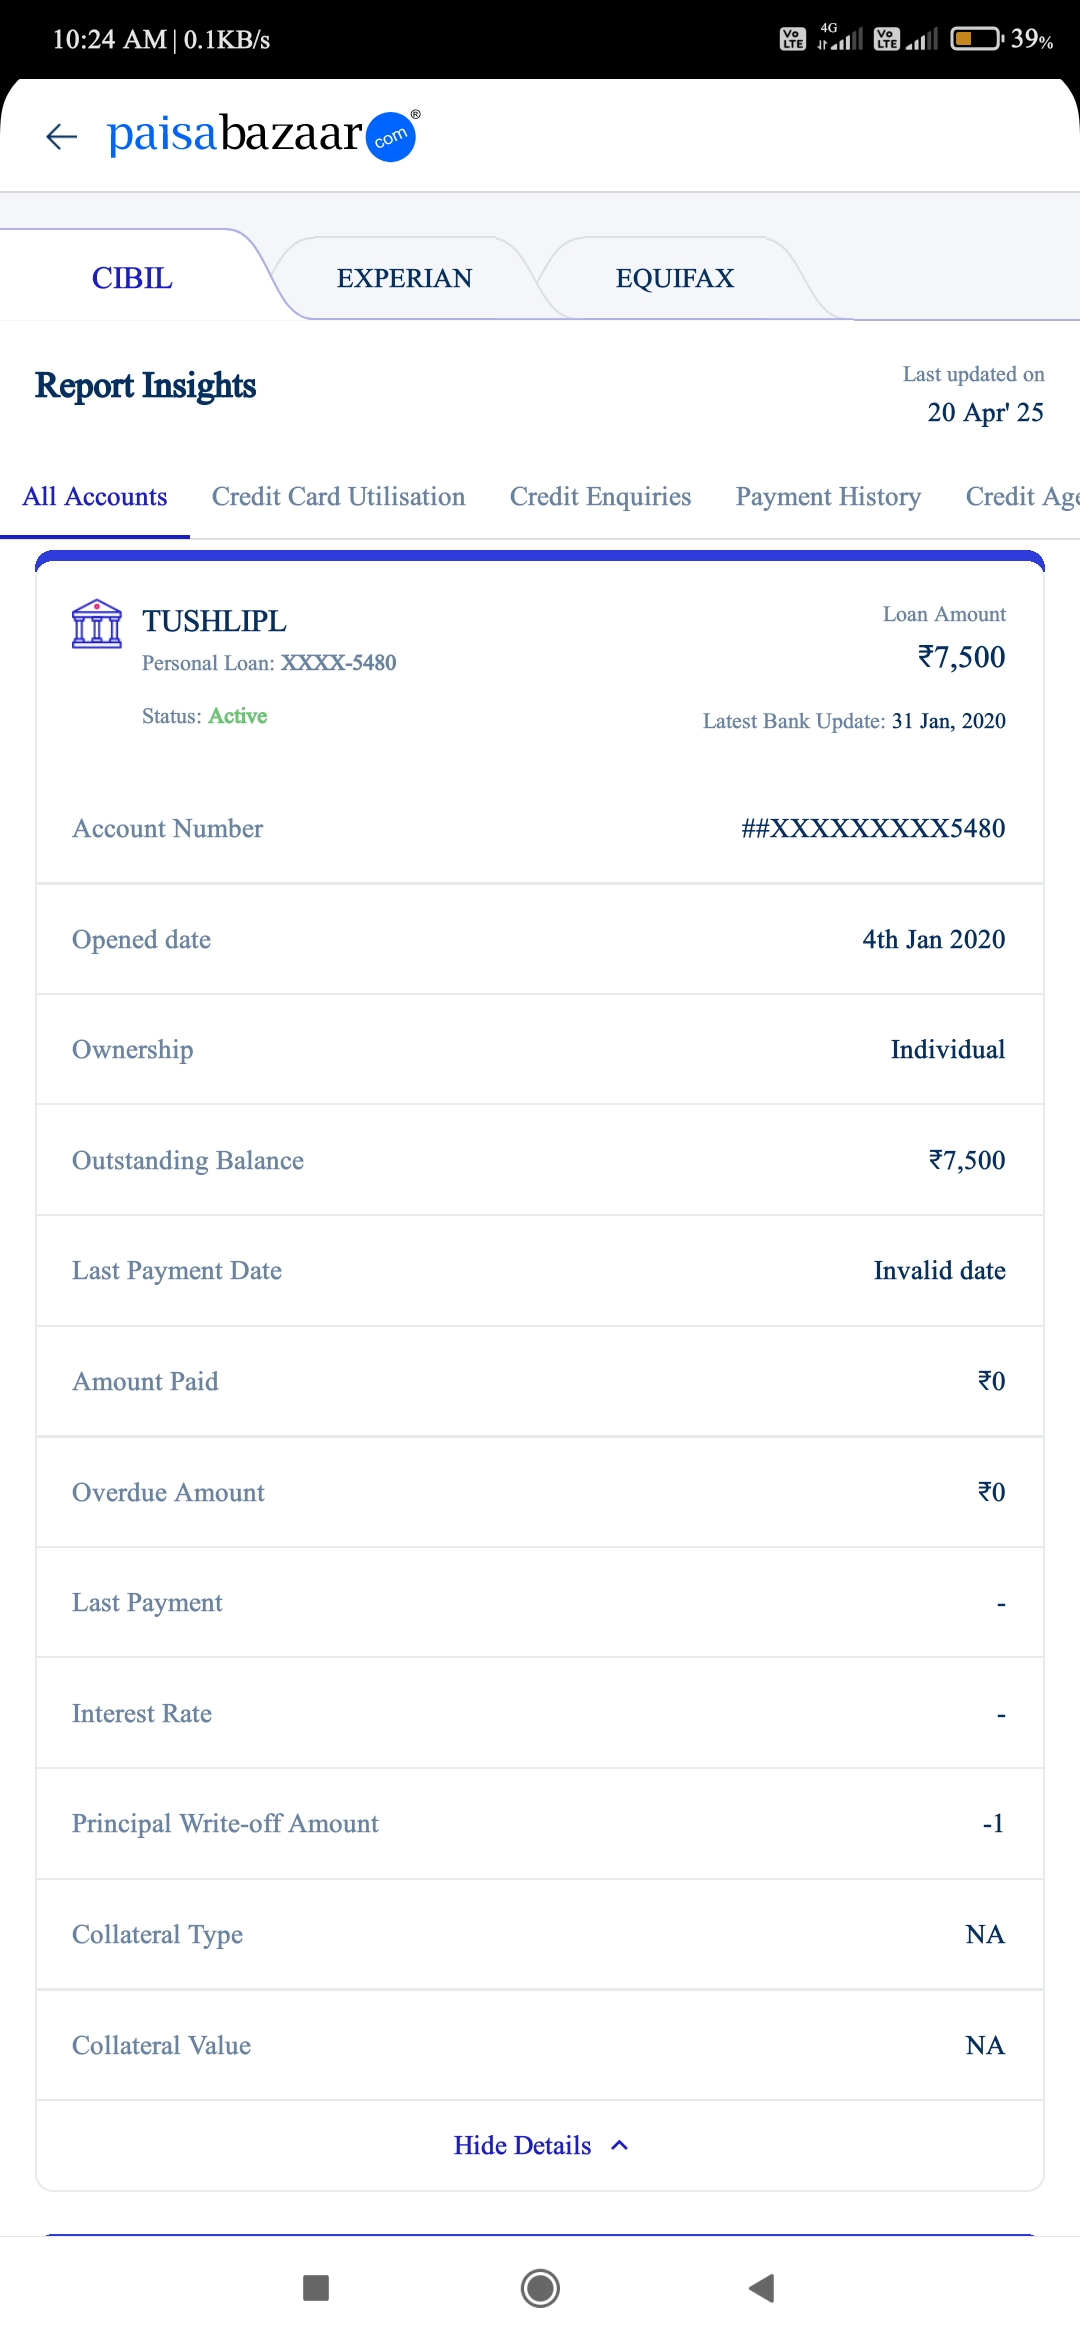Tap the battery icon in status bar
The height and width of the screenshot is (2340, 1080).
(976, 39)
